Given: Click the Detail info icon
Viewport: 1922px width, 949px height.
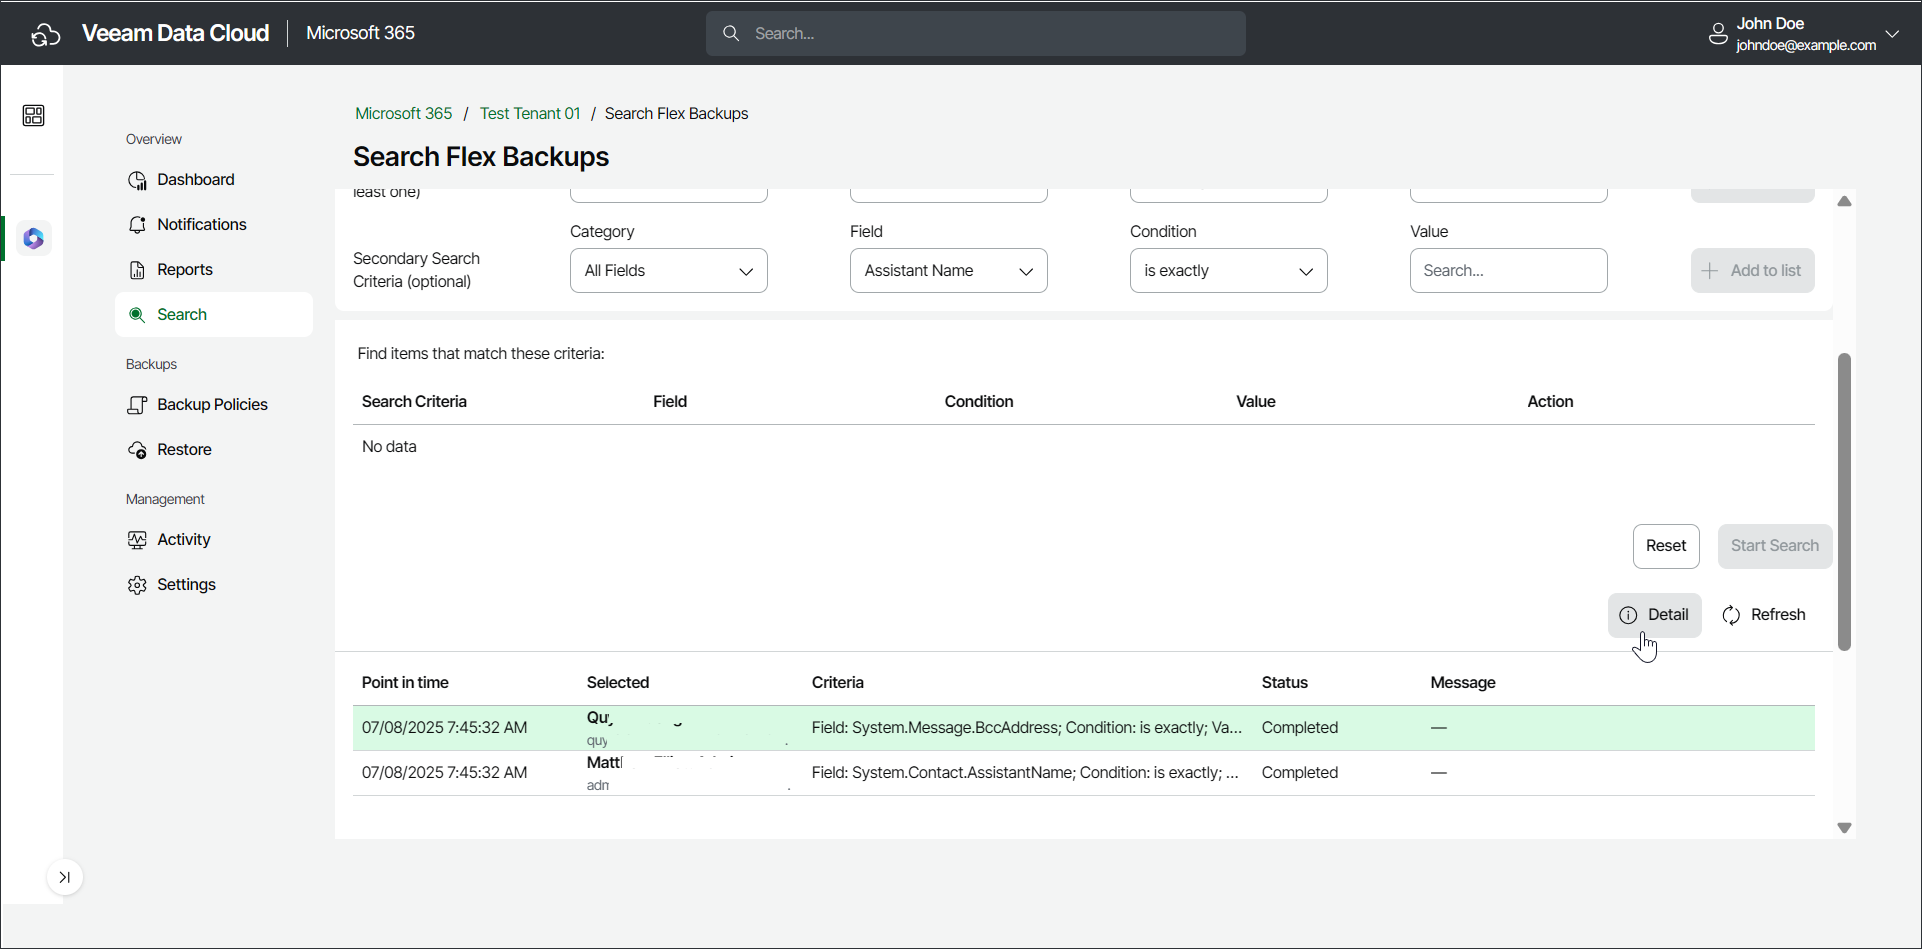Looking at the screenshot, I should coord(1628,615).
